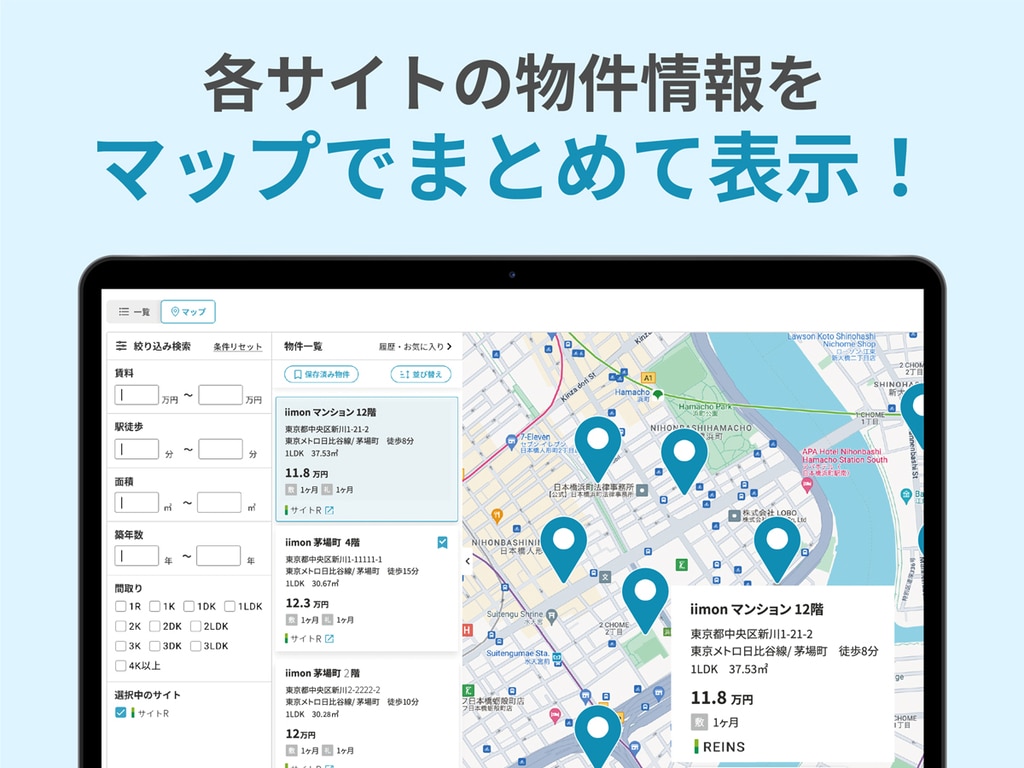Click the 条件リセット link

coord(237,347)
